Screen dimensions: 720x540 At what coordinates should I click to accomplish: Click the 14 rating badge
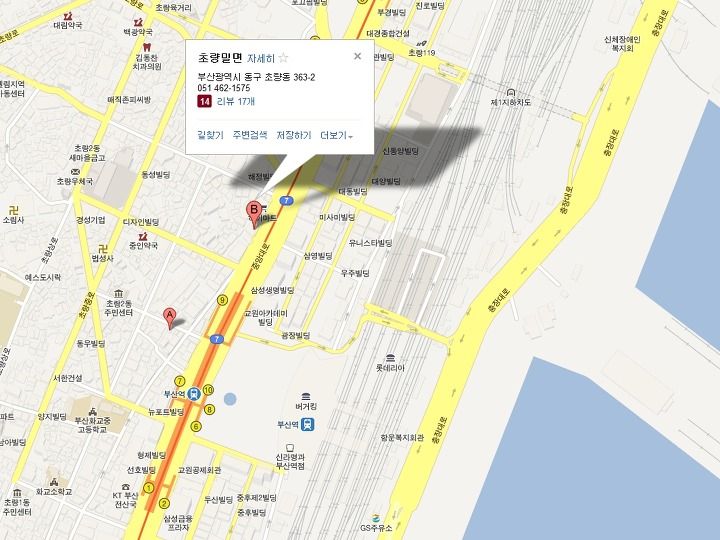pyautogui.click(x=204, y=101)
